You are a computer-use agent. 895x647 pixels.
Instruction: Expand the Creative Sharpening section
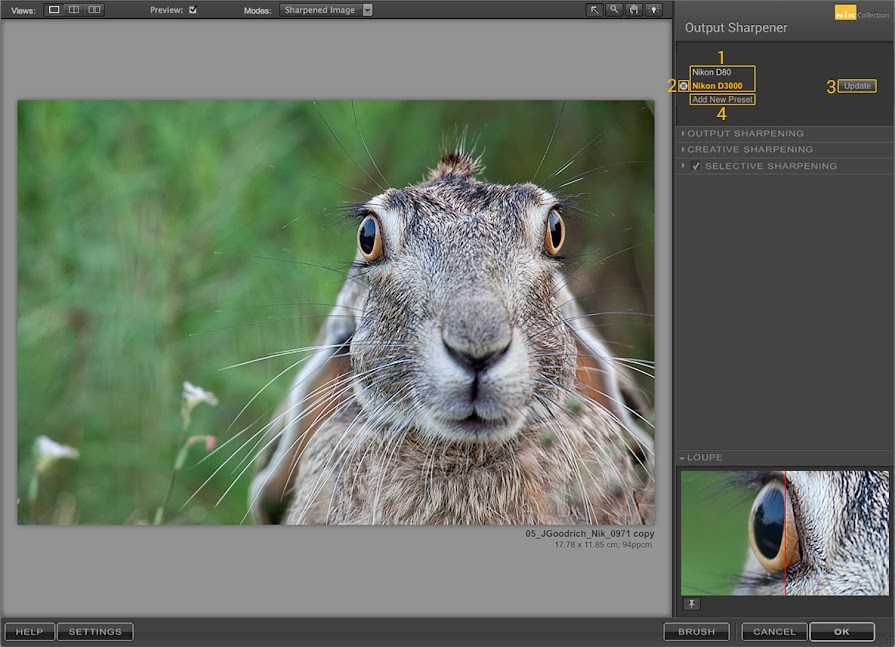(749, 149)
